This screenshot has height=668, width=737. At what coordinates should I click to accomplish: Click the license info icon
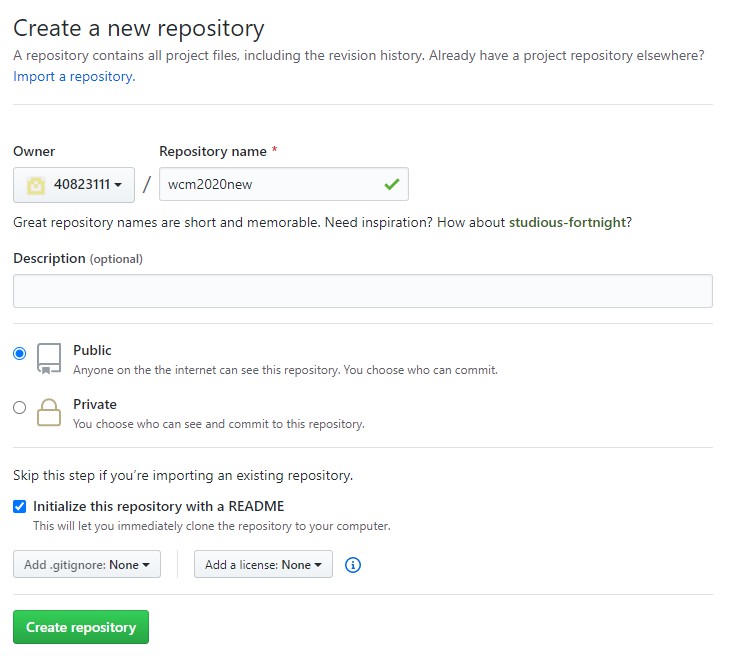click(x=353, y=565)
